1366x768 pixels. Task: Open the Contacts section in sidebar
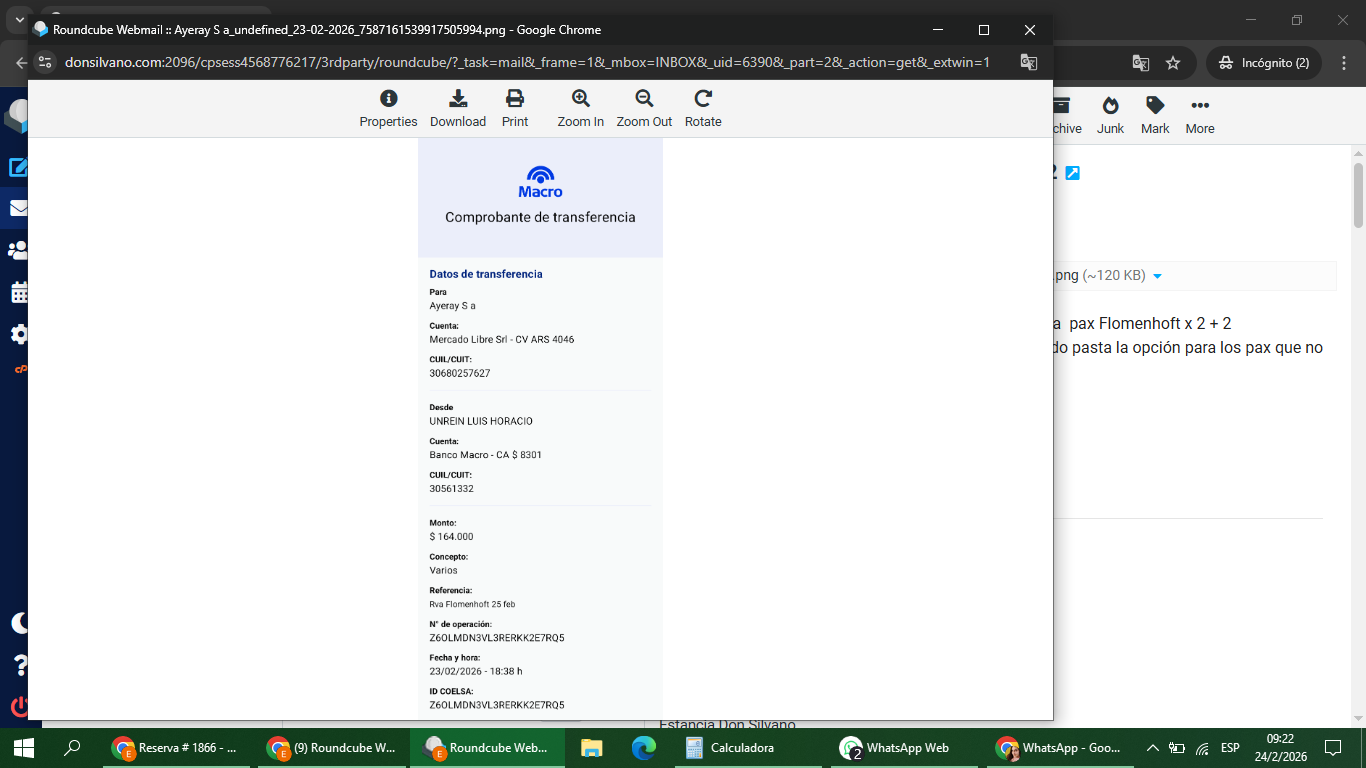(x=18, y=250)
